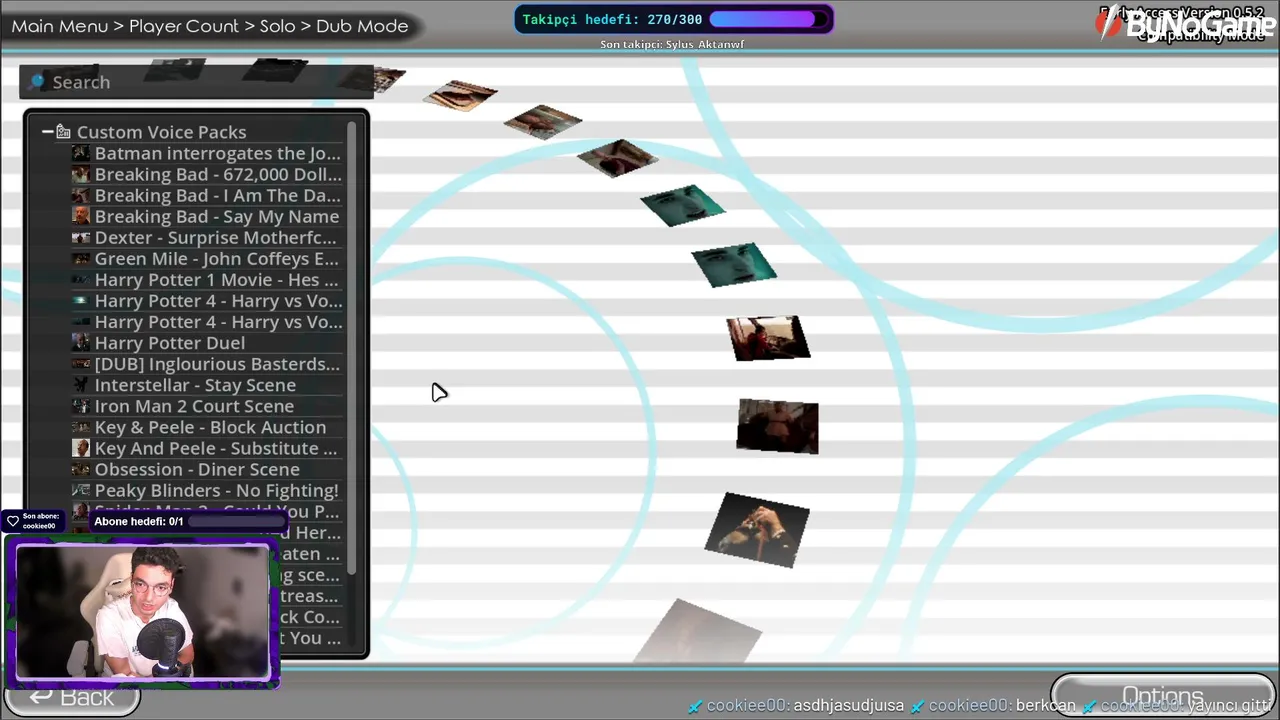Click the Custom Voice Packs folder icon

click(x=63, y=132)
